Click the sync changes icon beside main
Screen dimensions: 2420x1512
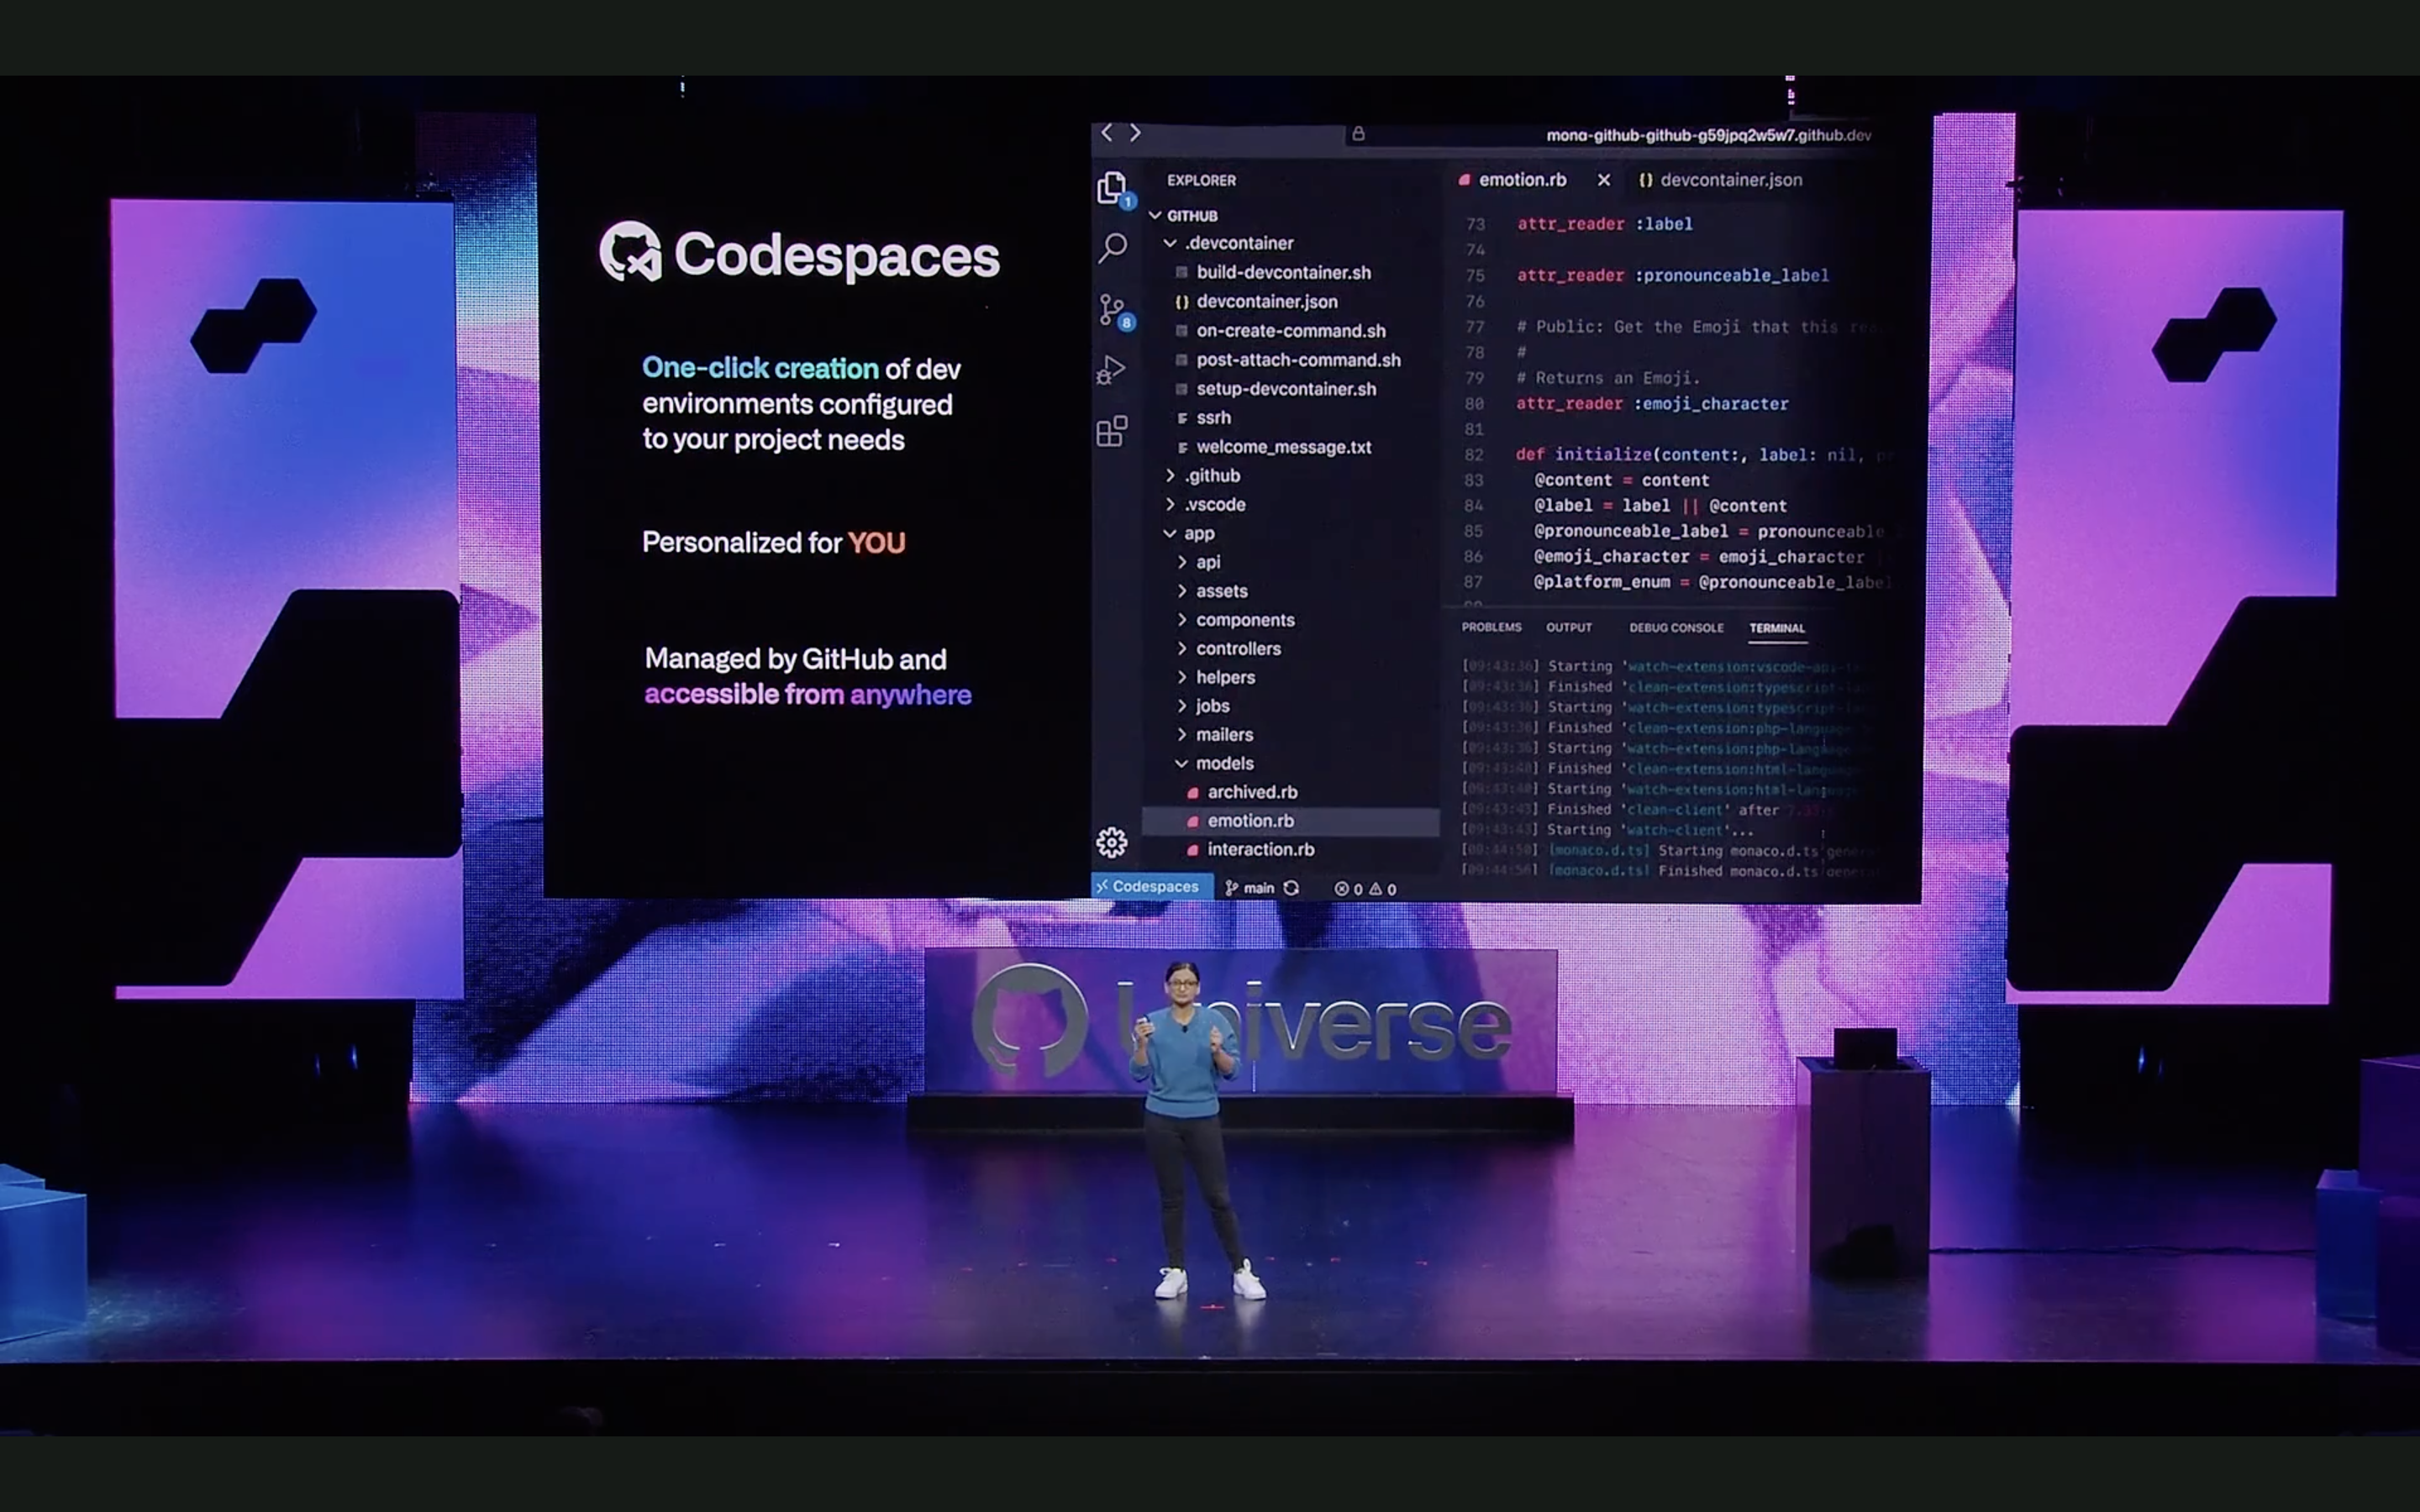[x=1291, y=888]
